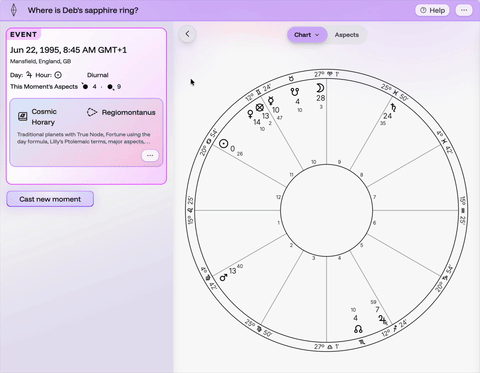The height and width of the screenshot is (373, 480).
Task: Click the Mansfield, England, GB location text
Action: pyautogui.click(x=40, y=61)
